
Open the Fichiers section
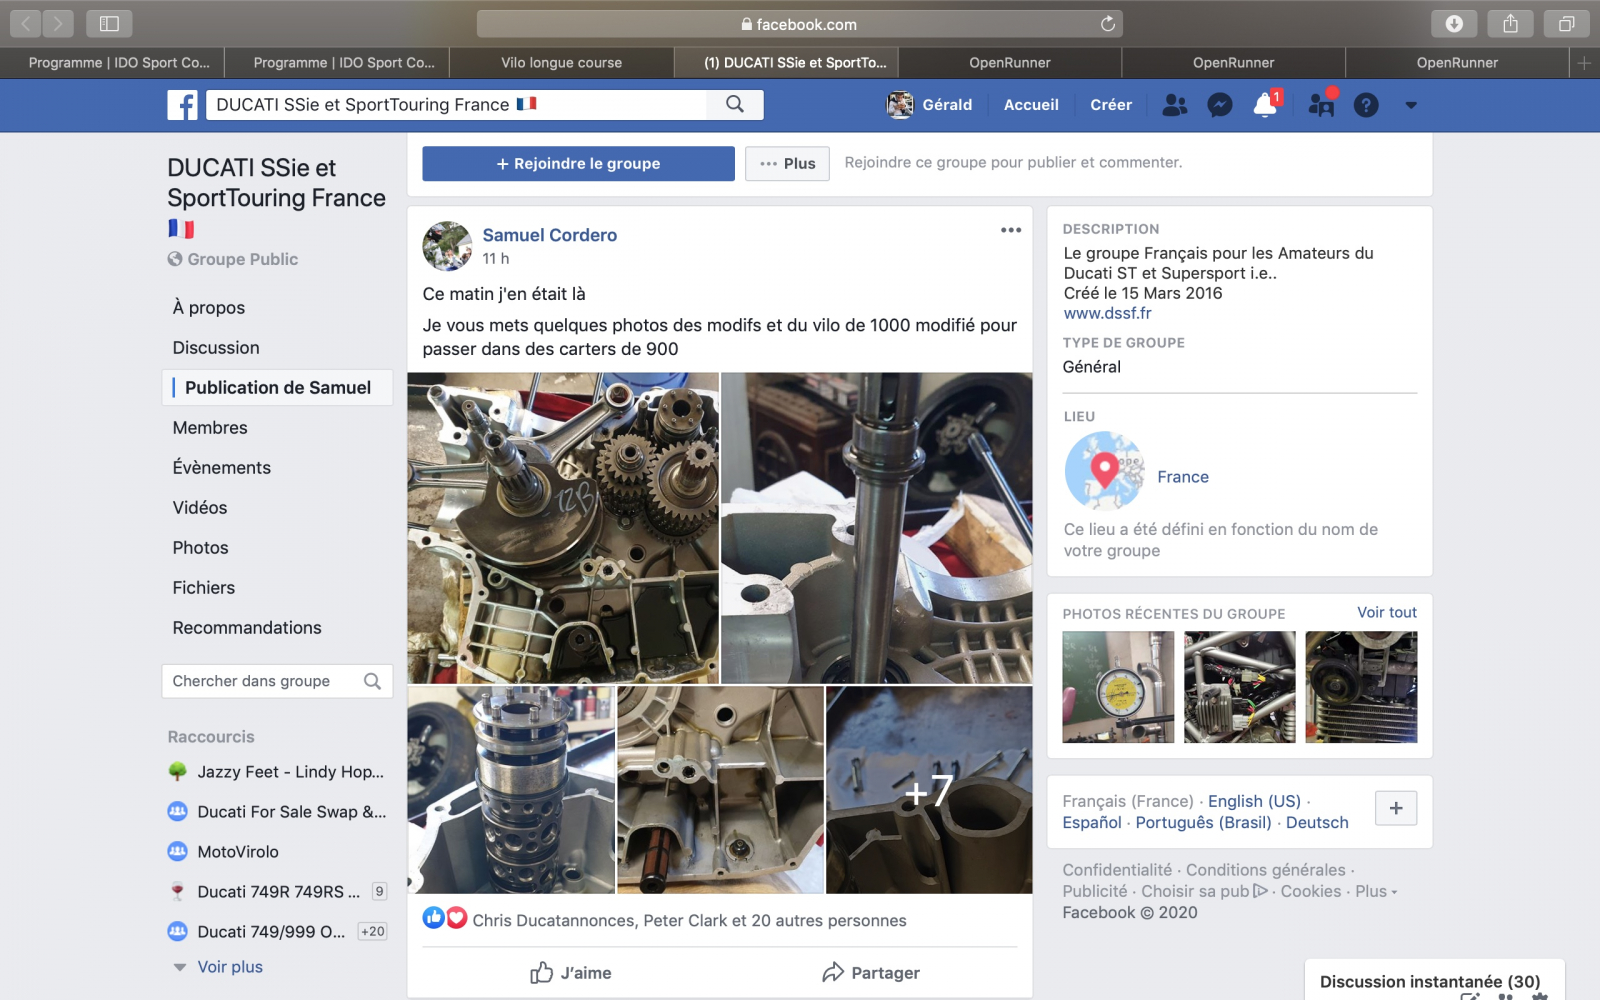click(203, 588)
